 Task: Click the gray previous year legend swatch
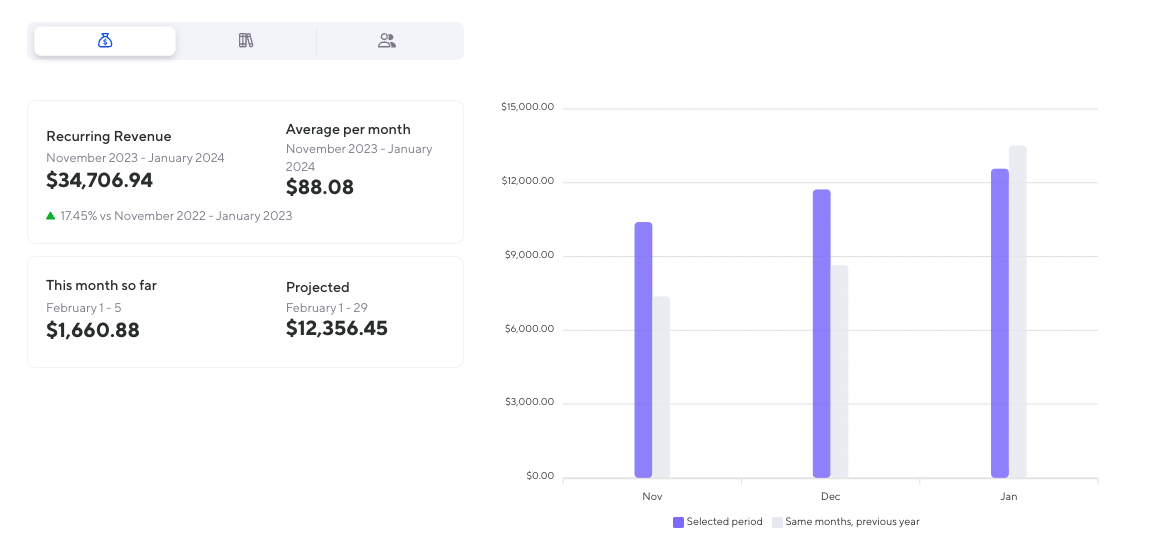coord(777,522)
